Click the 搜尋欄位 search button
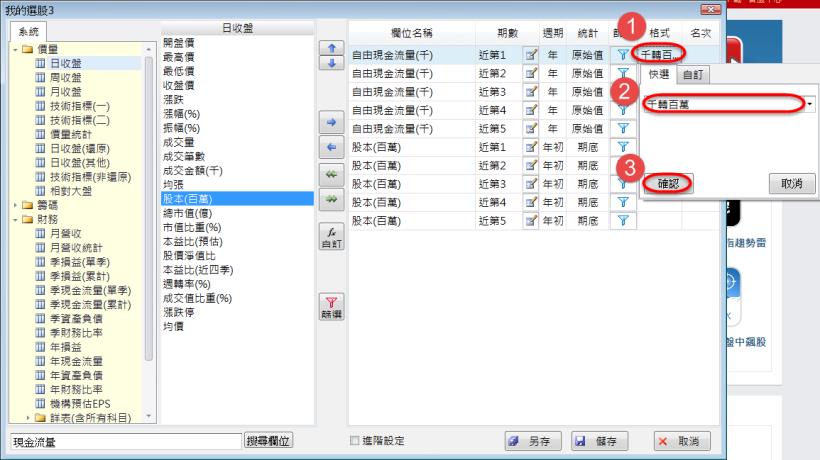 [268, 441]
